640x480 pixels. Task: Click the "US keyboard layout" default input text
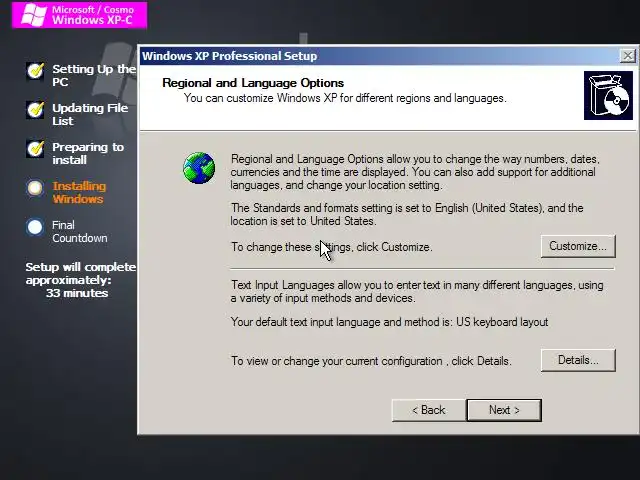(502, 322)
